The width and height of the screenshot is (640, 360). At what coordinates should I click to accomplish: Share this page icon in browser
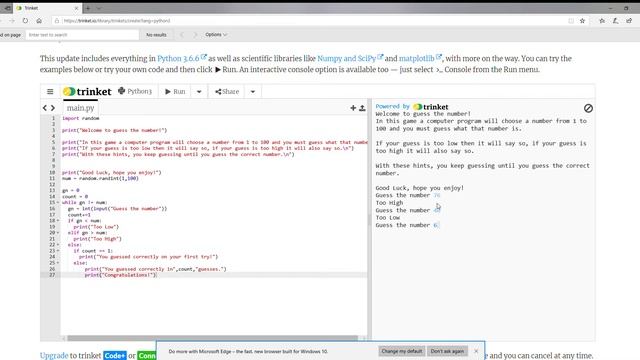[629, 20]
